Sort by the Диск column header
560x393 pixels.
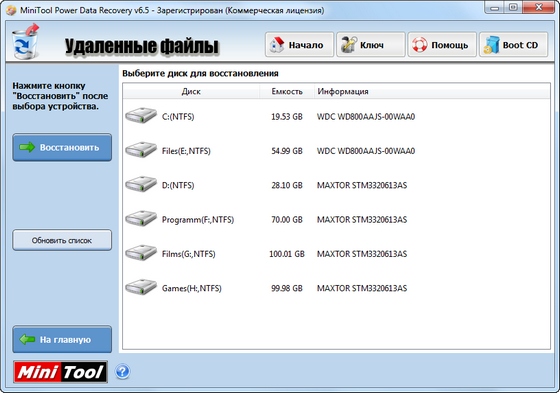[191, 91]
